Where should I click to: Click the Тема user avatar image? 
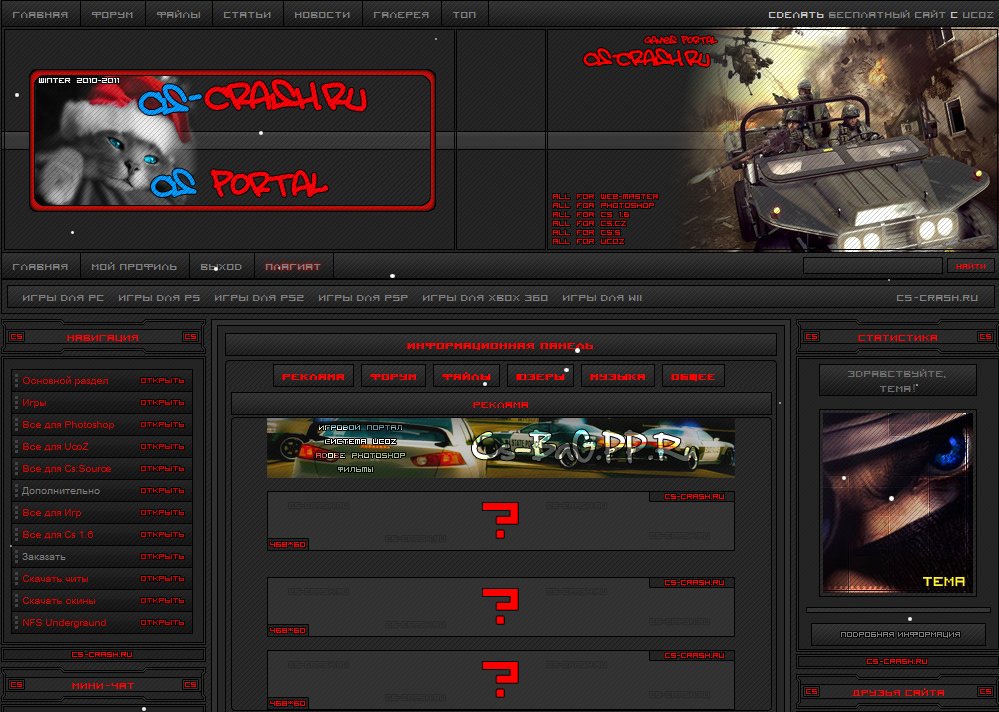pyautogui.click(x=897, y=503)
